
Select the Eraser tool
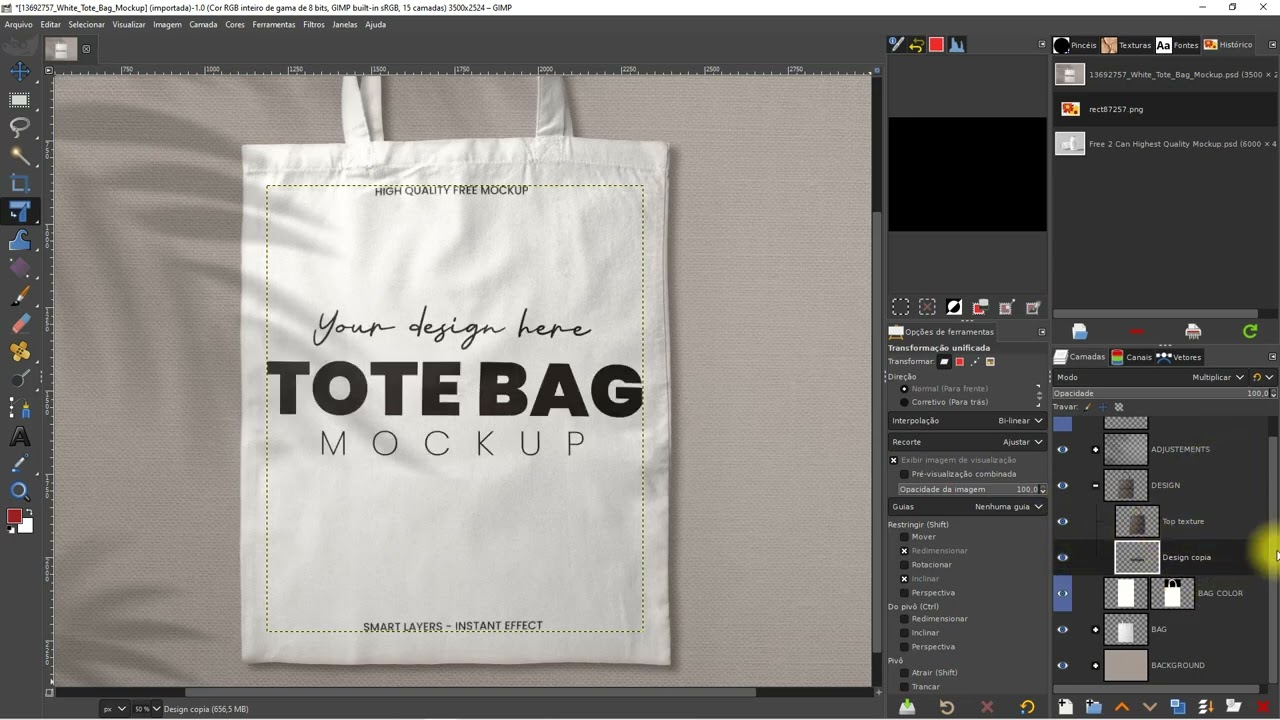[19, 324]
